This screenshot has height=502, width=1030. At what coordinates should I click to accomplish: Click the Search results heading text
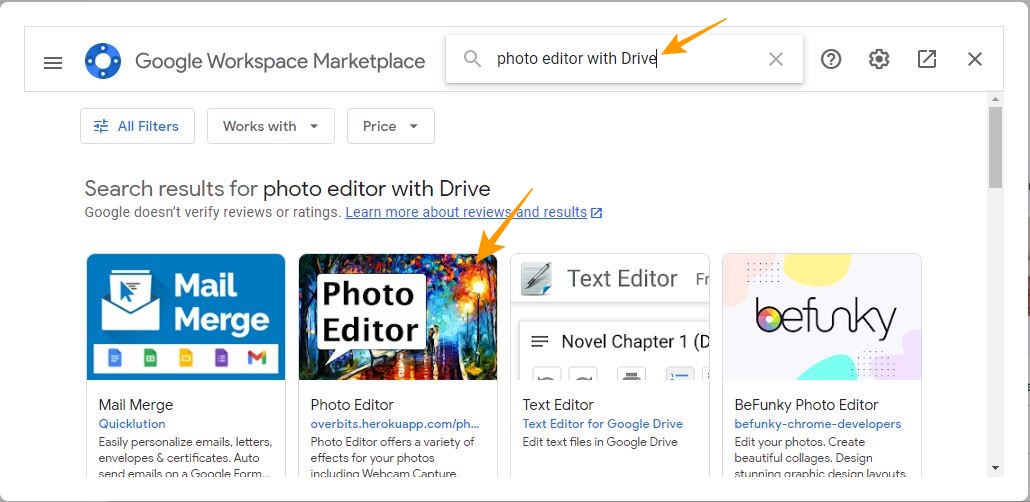click(x=288, y=189)
